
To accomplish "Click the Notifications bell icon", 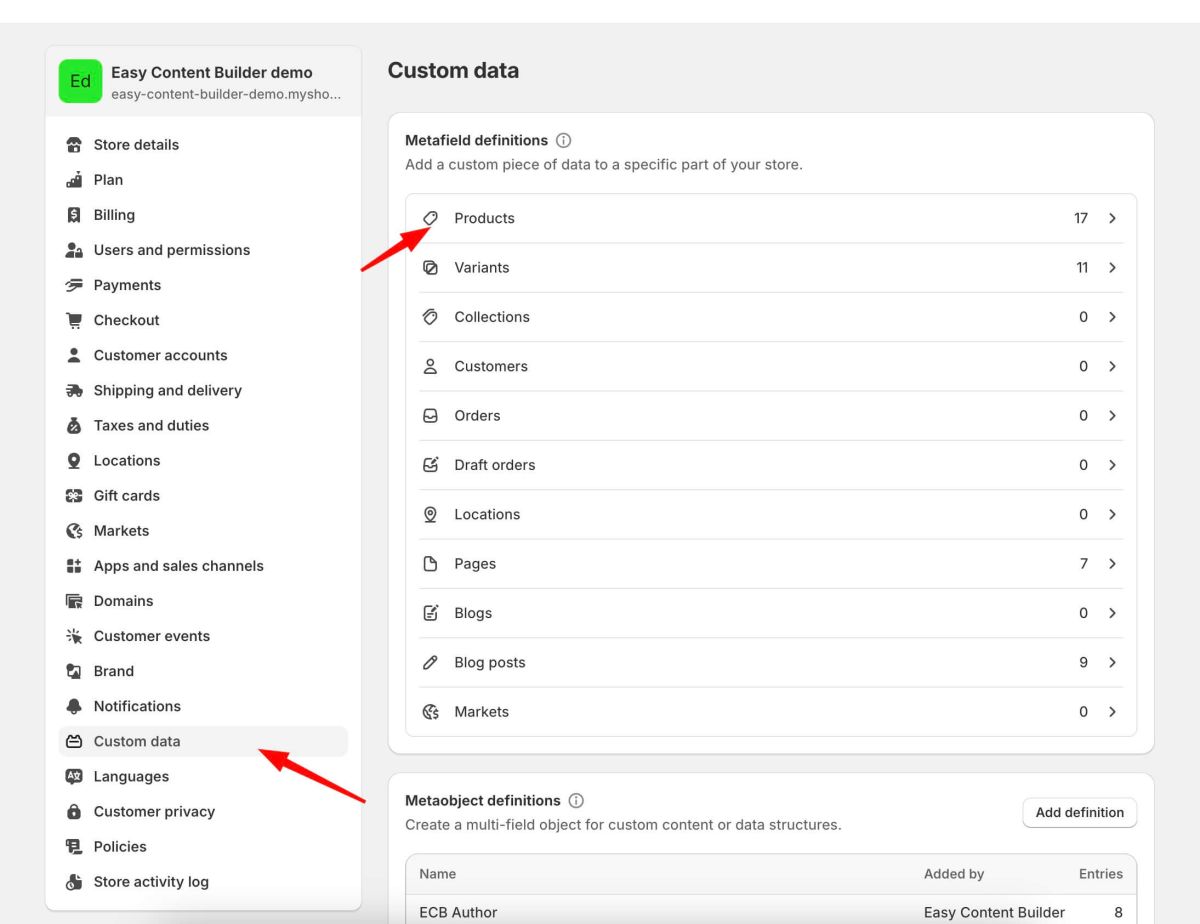I will coord(74,706).
